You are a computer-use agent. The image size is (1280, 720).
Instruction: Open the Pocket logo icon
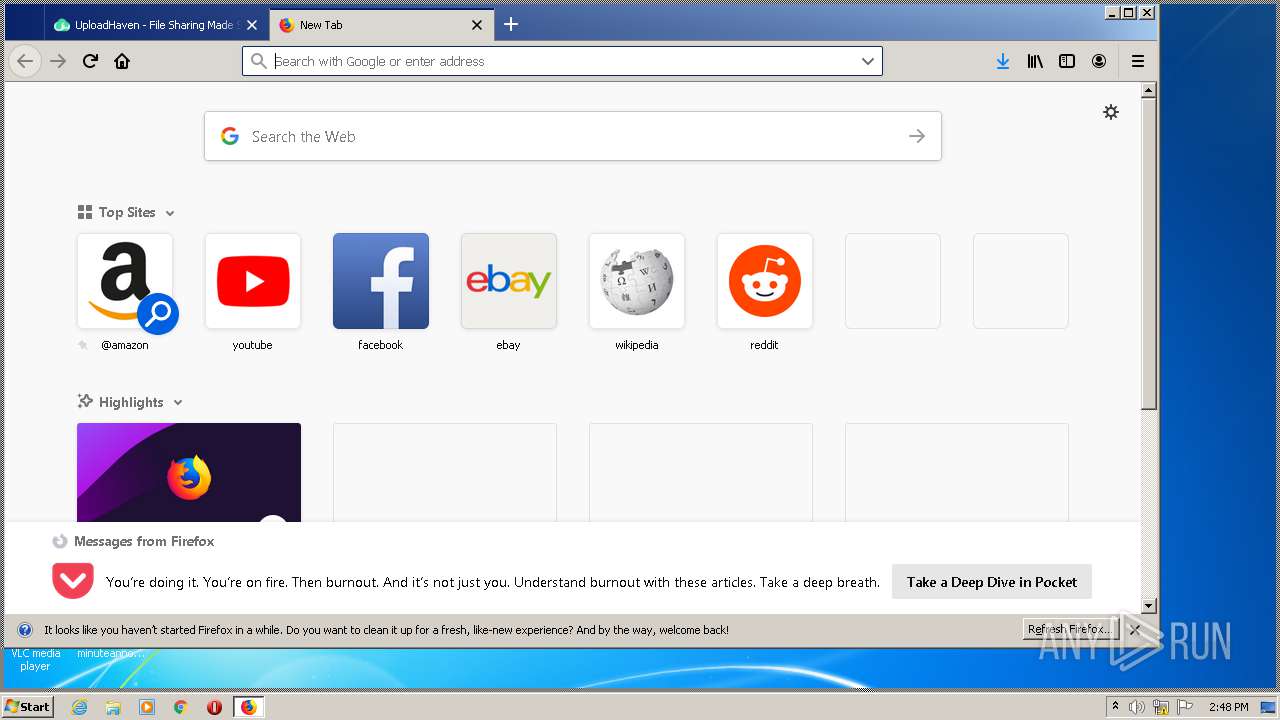click(x=73, y=581)
